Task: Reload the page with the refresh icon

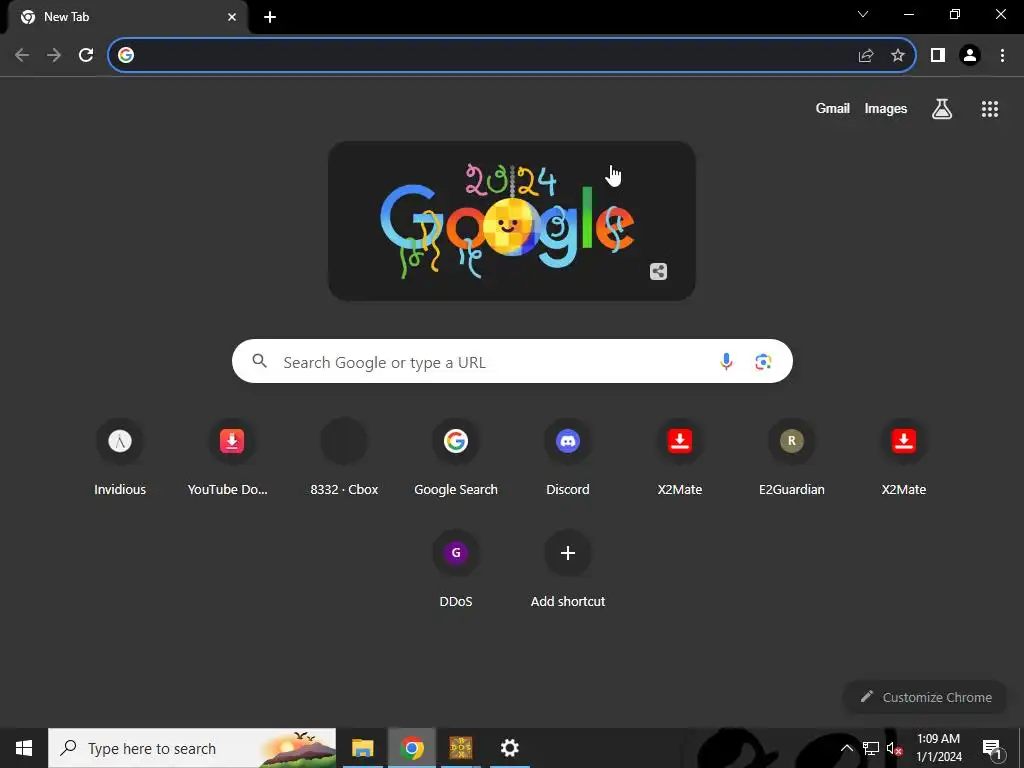Action: point(86,55)
